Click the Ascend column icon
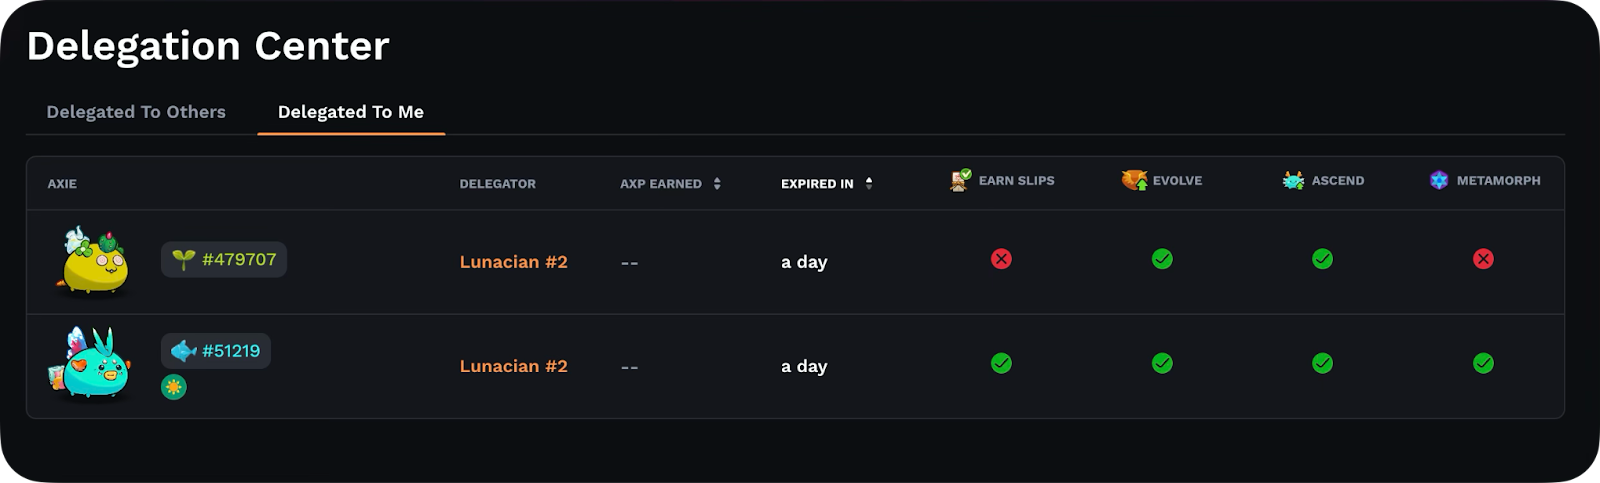 (x=1293, y=180)
